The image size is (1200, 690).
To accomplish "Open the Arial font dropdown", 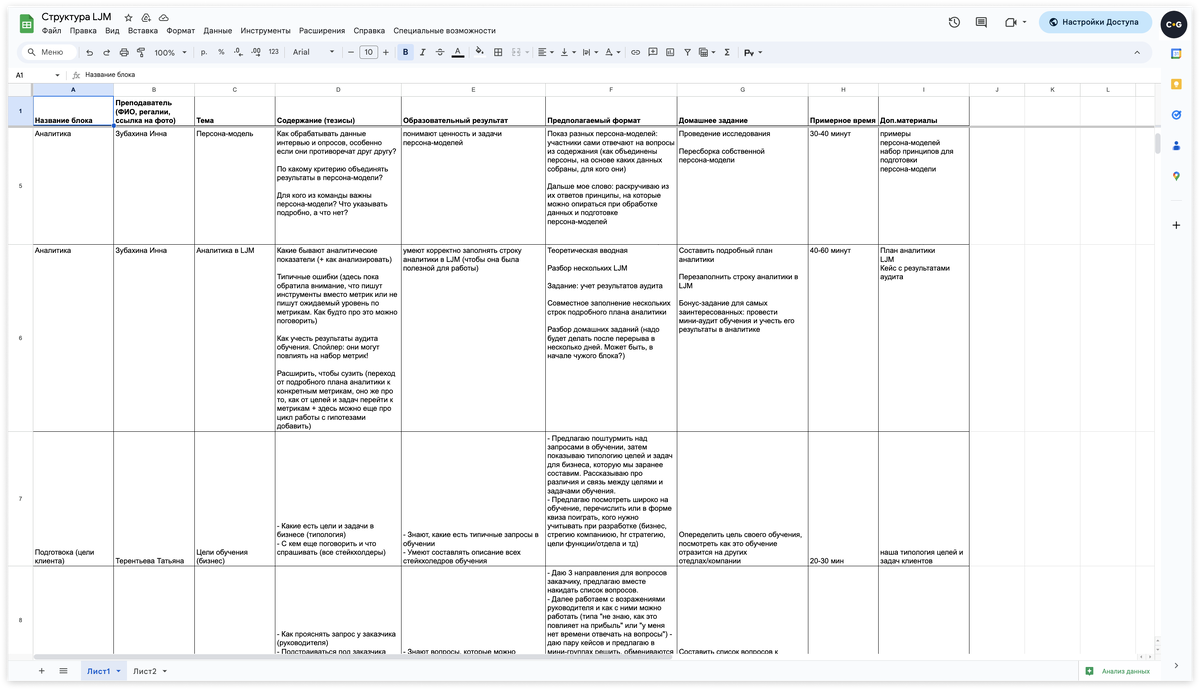I will pos(314,52).
